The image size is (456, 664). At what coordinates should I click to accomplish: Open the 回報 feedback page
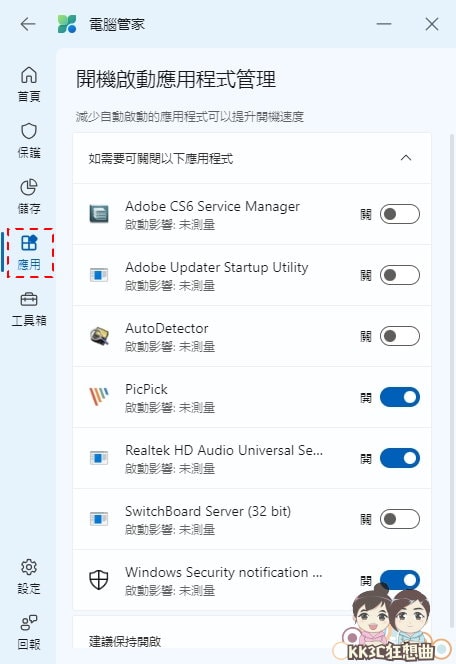(29, 632)
